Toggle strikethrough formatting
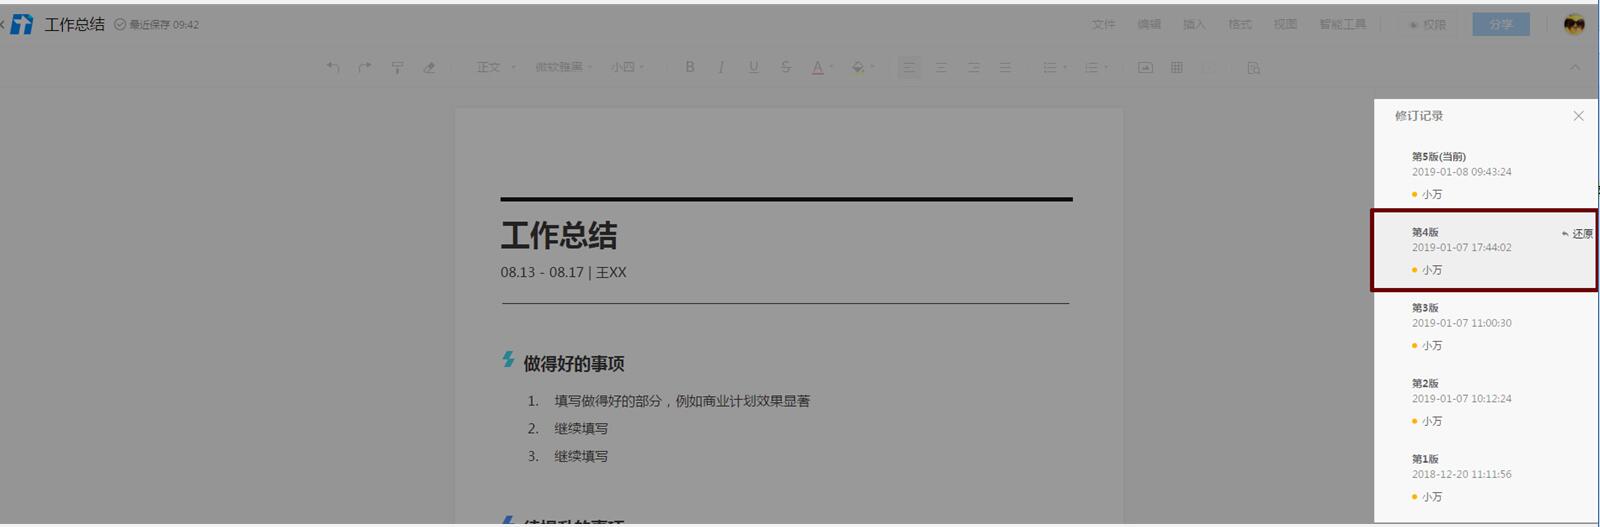This screenshot has height=527, width=1600. (785, 67)
